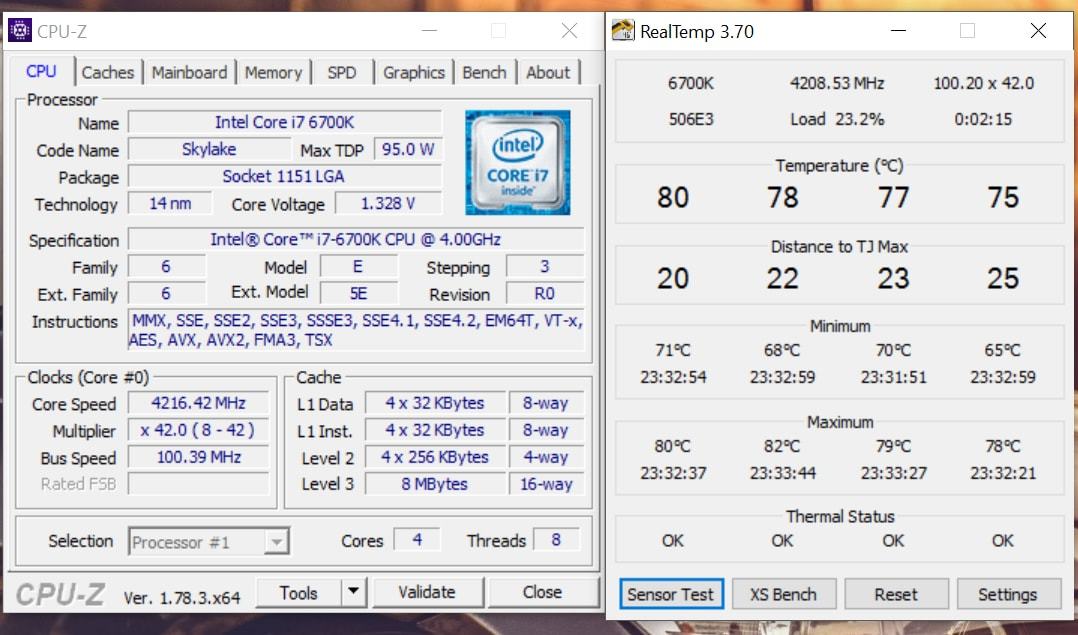
Task: Click the Package value 'Socket 1151 LGA'
Action: coord(285,177)
